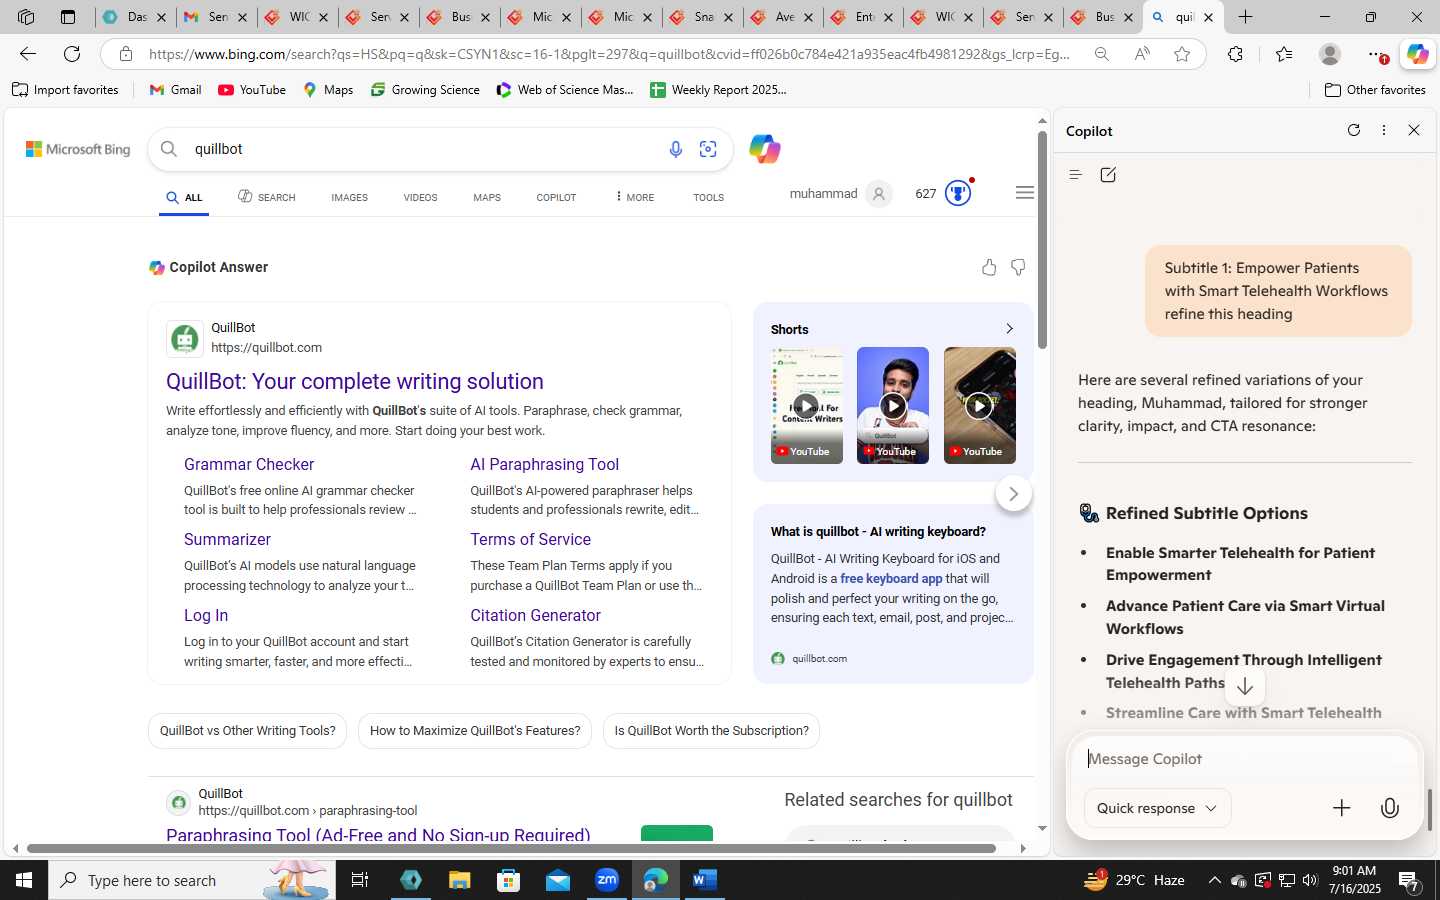
Task: Click the Message Copilot input field
Action: click(1244, 759)
